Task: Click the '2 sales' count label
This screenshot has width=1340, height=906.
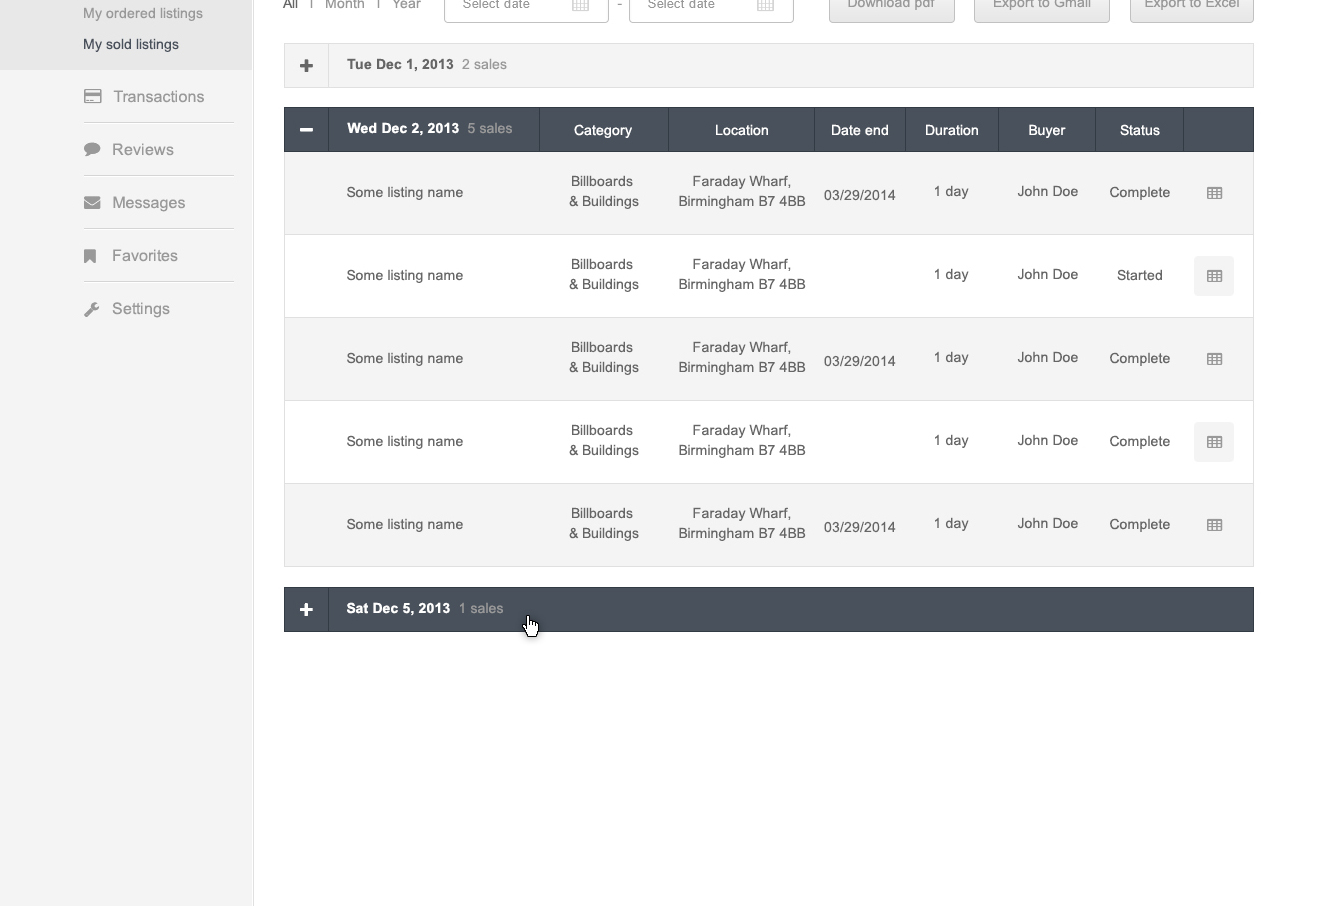Action: click(484, 64)
